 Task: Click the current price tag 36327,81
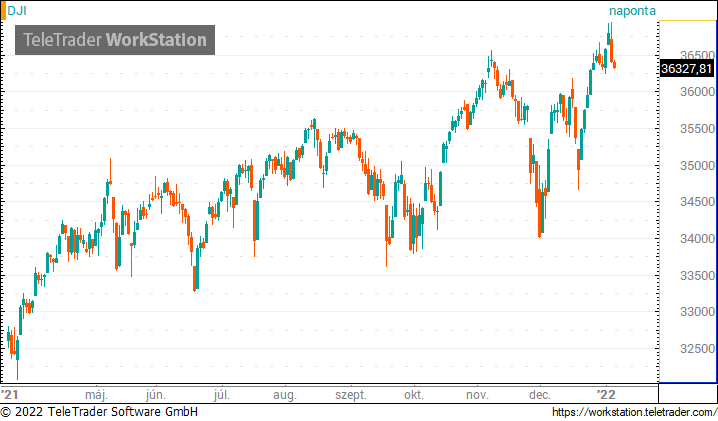(687, 69)
